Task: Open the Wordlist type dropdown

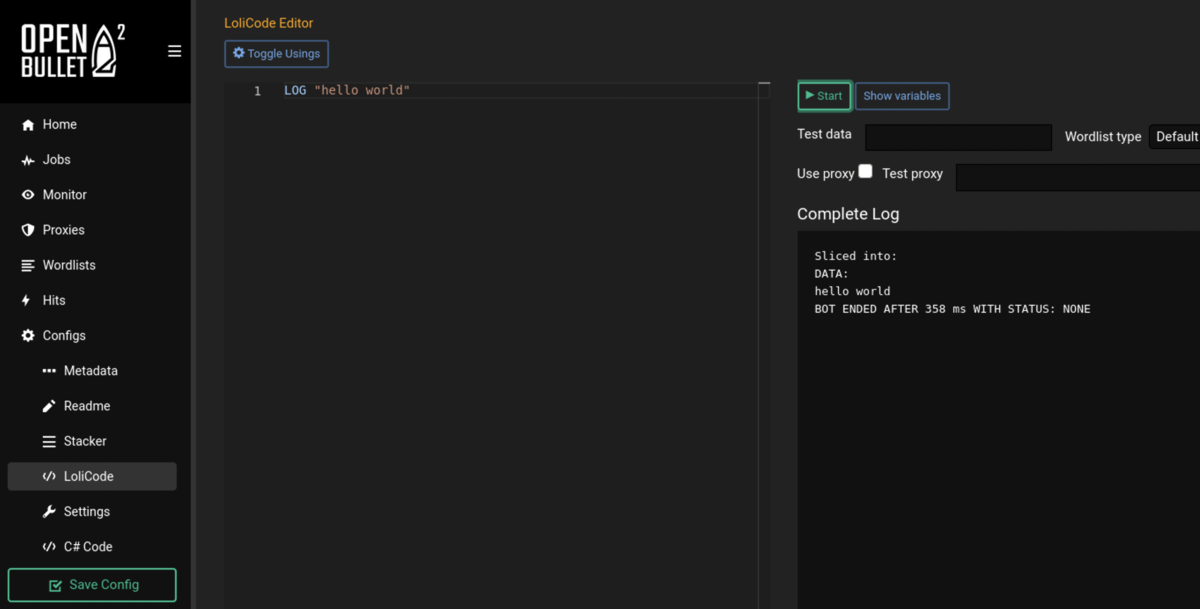Action: 1175,137
